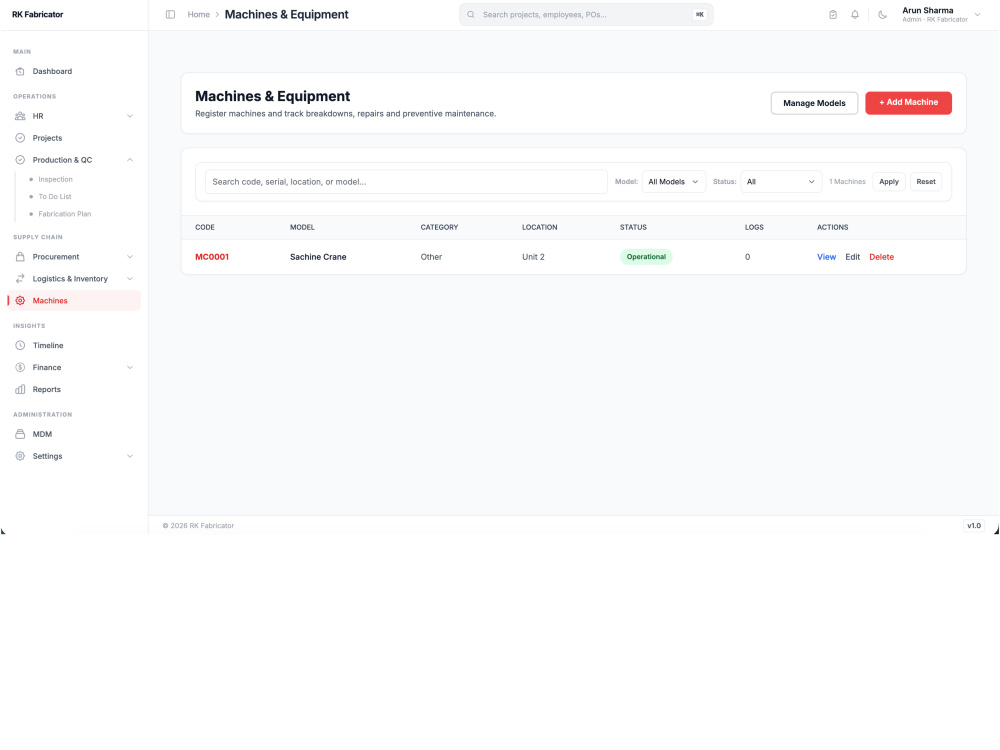Expand the HR menu chevron

(x=130, y=116)
